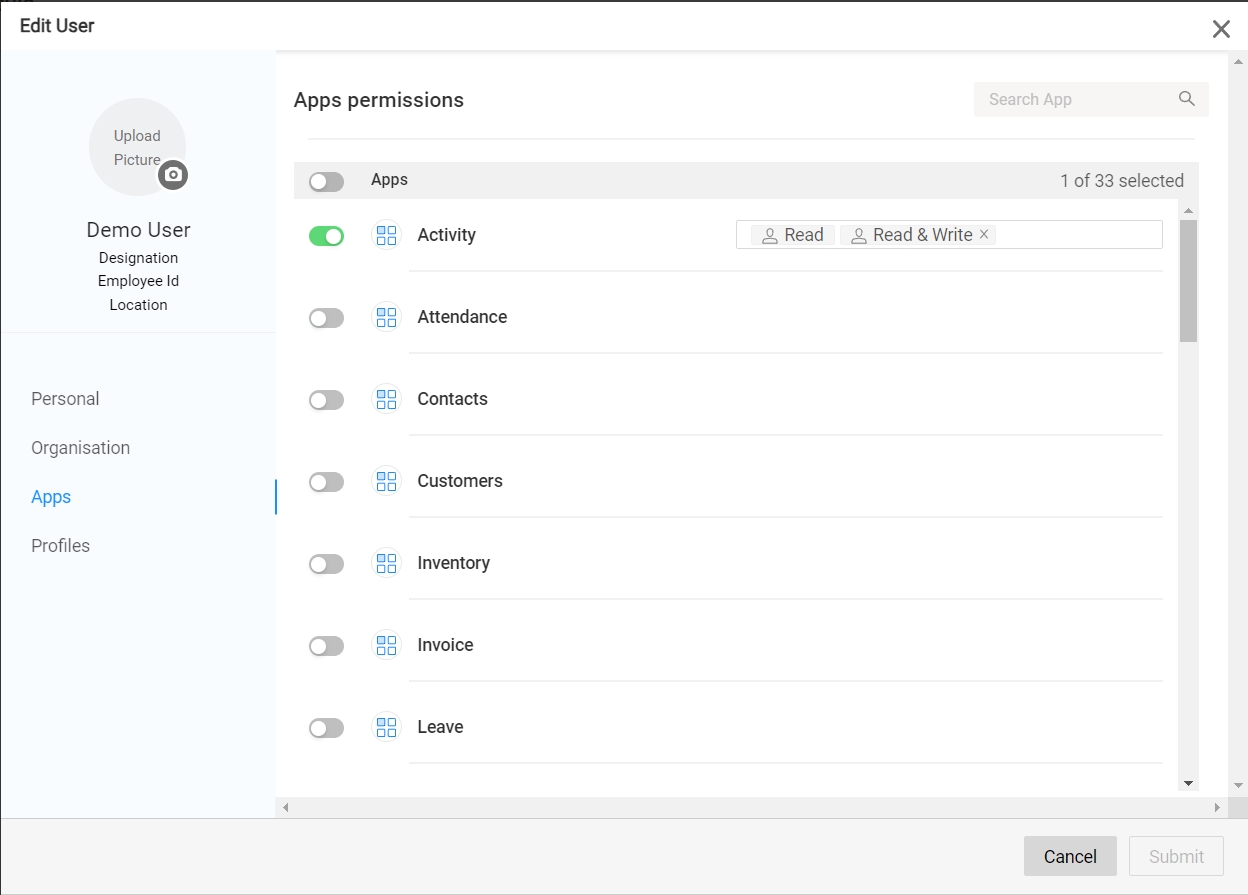Click the search magnifier icon
Image resolution: width=1248 pixels, height=895 pixels.
coord(1186,99)
